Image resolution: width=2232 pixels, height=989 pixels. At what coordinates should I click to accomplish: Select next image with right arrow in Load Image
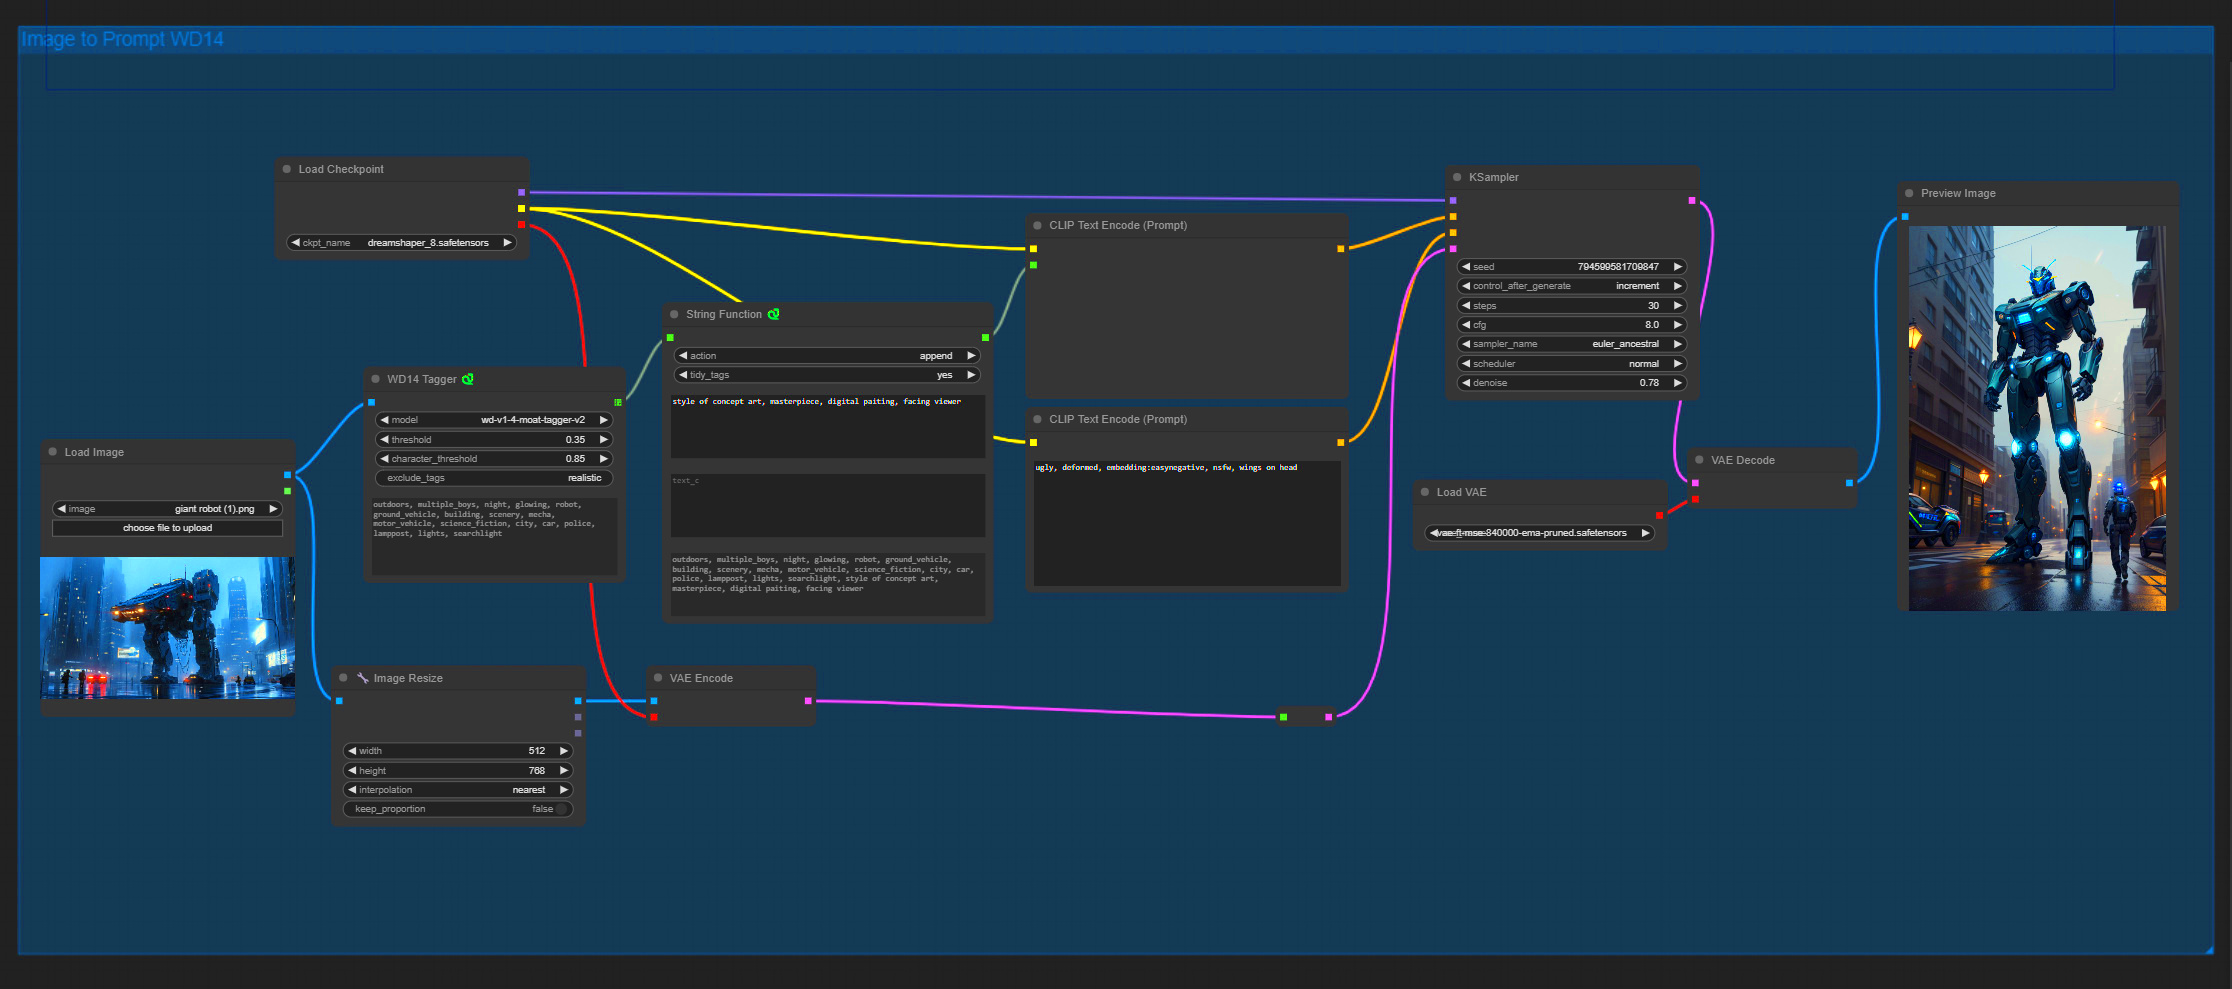pos(273,509)
